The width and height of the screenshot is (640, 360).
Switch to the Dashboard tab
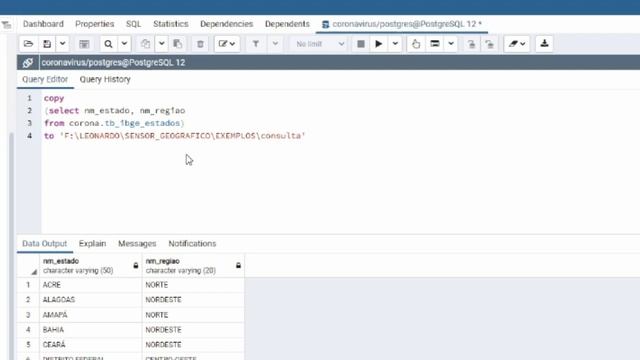43,24
